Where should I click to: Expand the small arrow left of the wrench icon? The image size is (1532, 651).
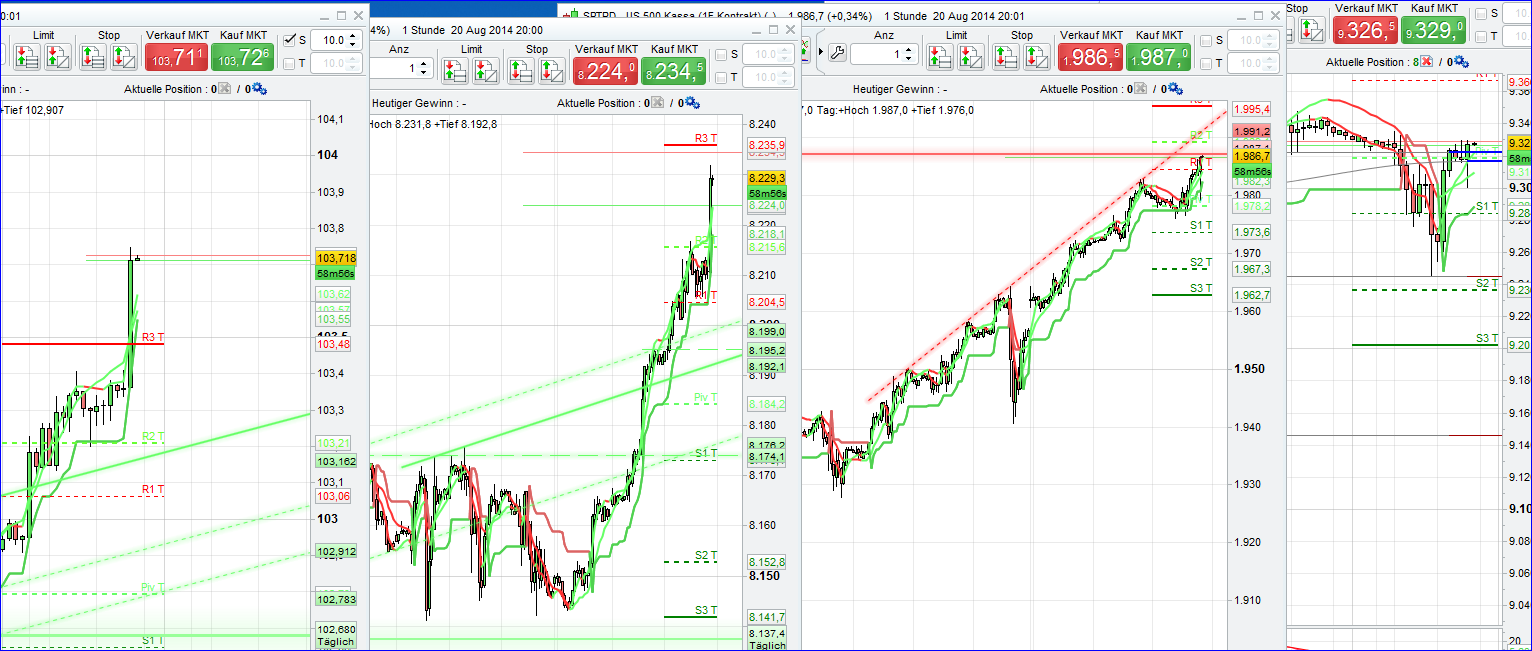pyautogui.click(x=821, y=51)
